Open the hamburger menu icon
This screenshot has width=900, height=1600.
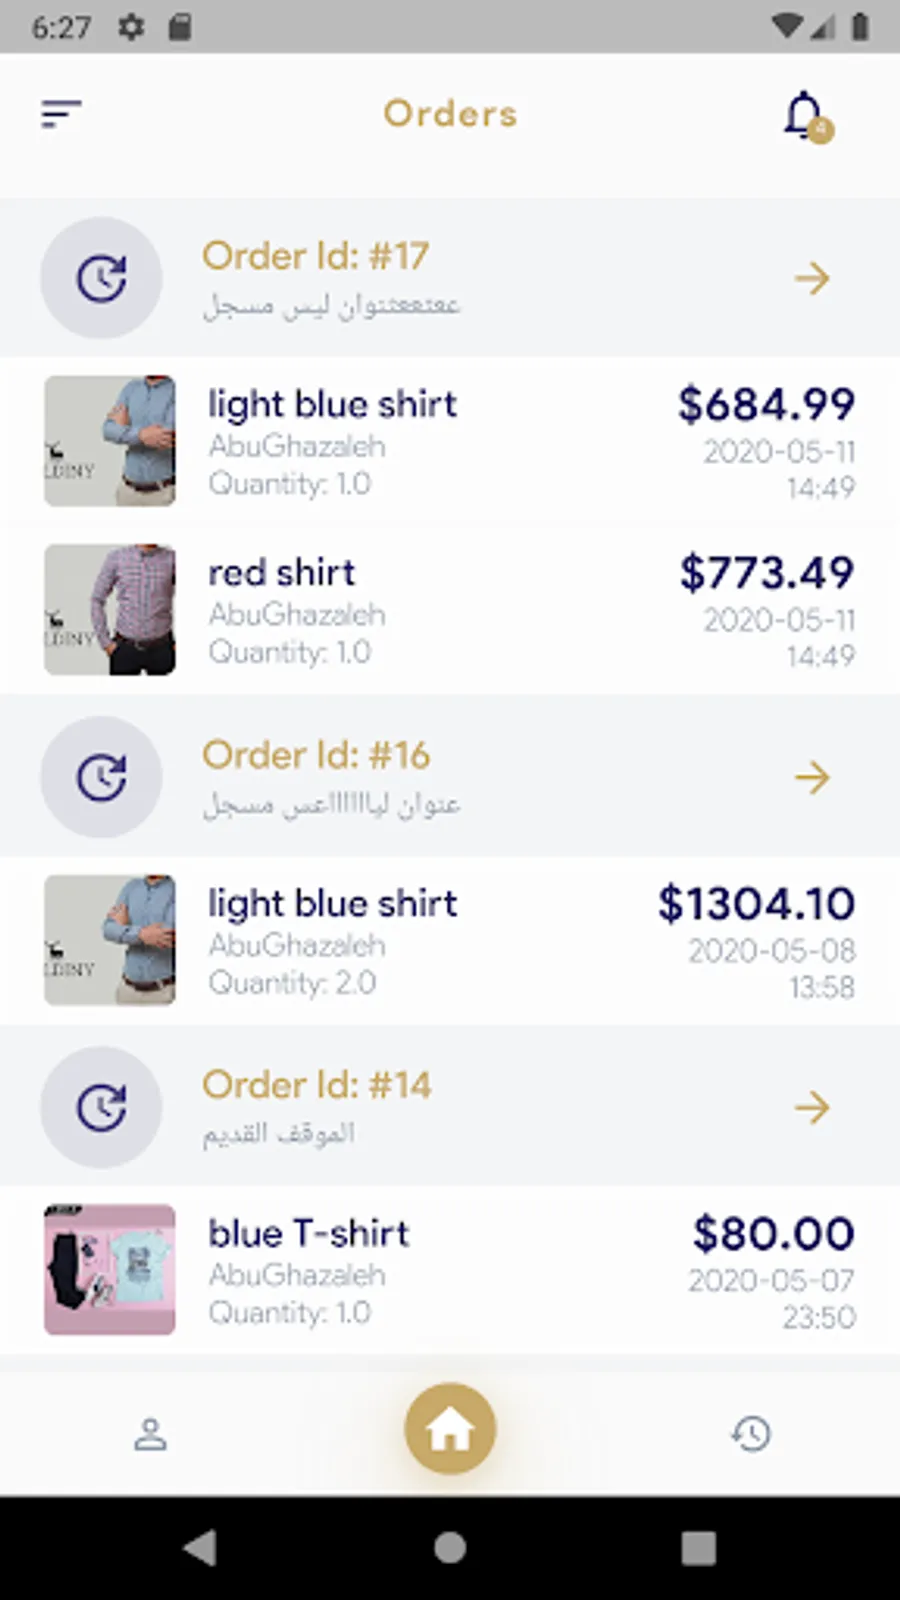tap(61, 114)
